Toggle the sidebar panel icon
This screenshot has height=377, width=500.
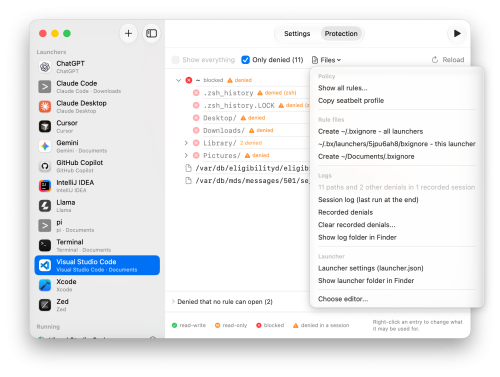point(152,33)
